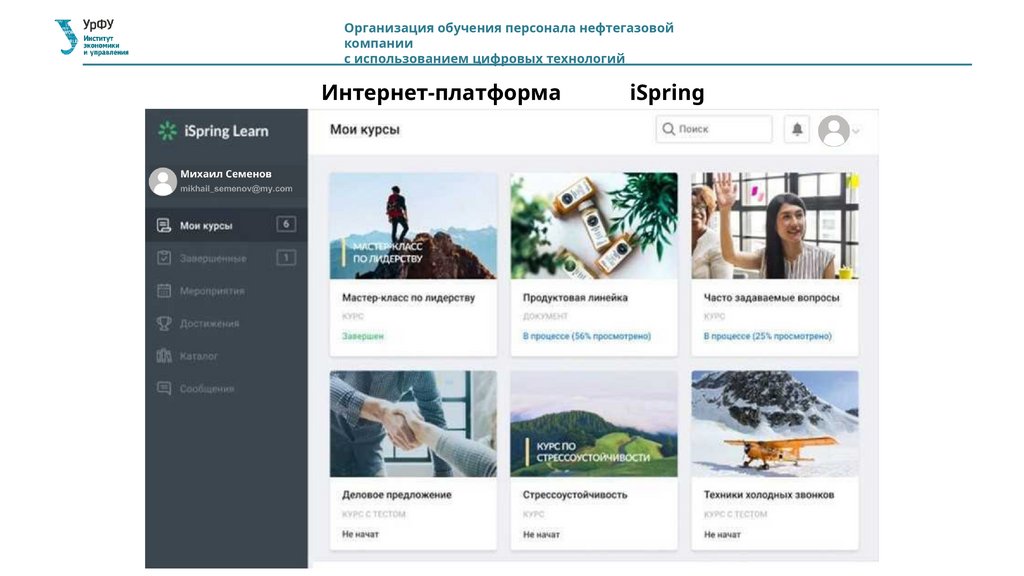
Task: Open the Деловое предложение course title
Action: coord(396,495)
